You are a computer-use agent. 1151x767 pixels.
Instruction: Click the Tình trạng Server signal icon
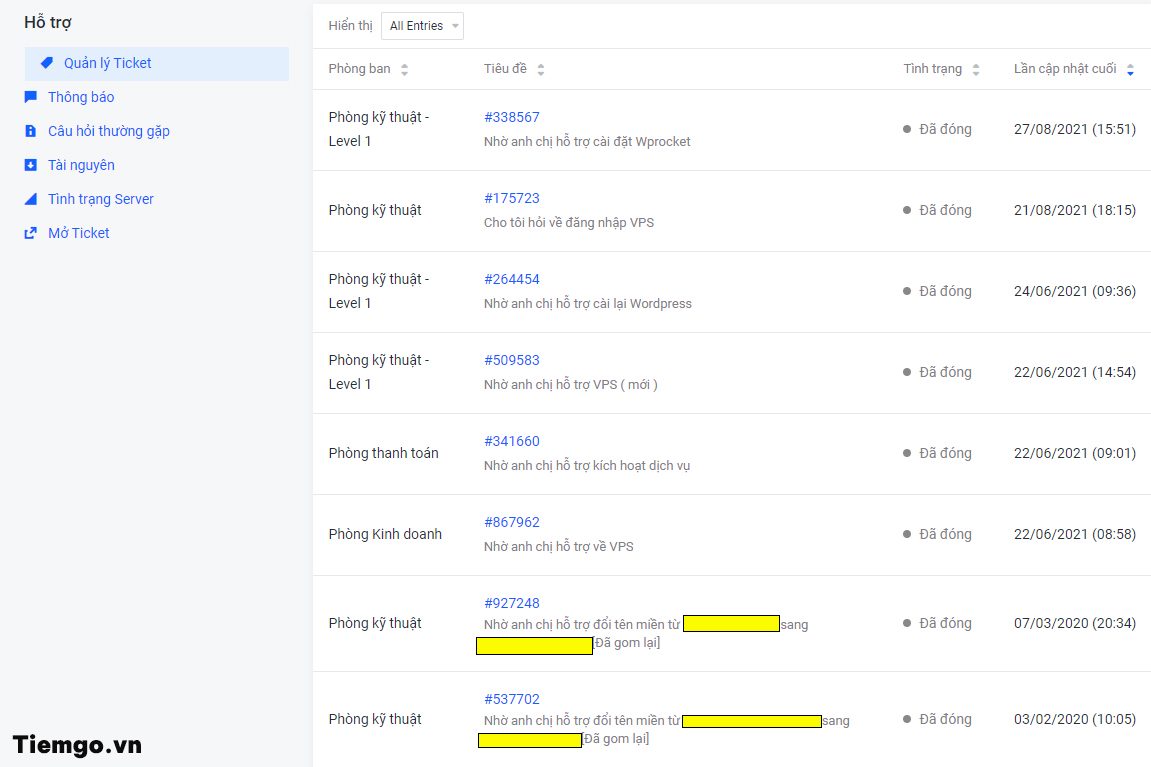tap(31, 199)
